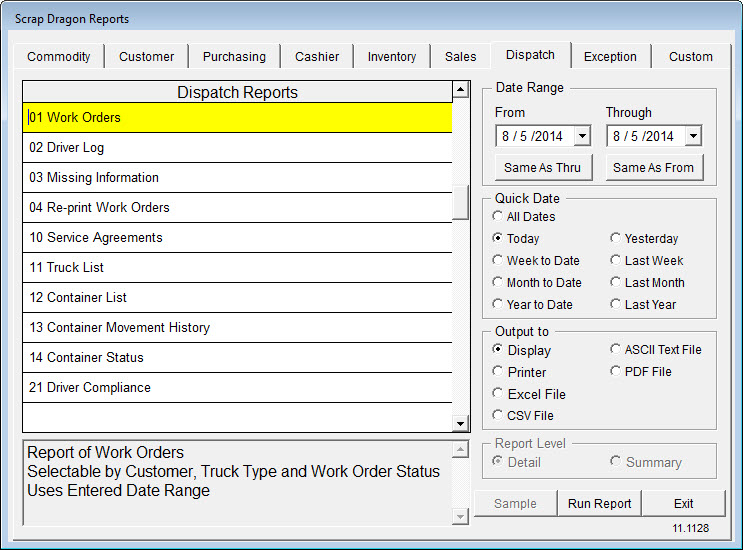Switch to the Custom tab
This screenshot has width=743, height=550.
[x=691, y=56]
